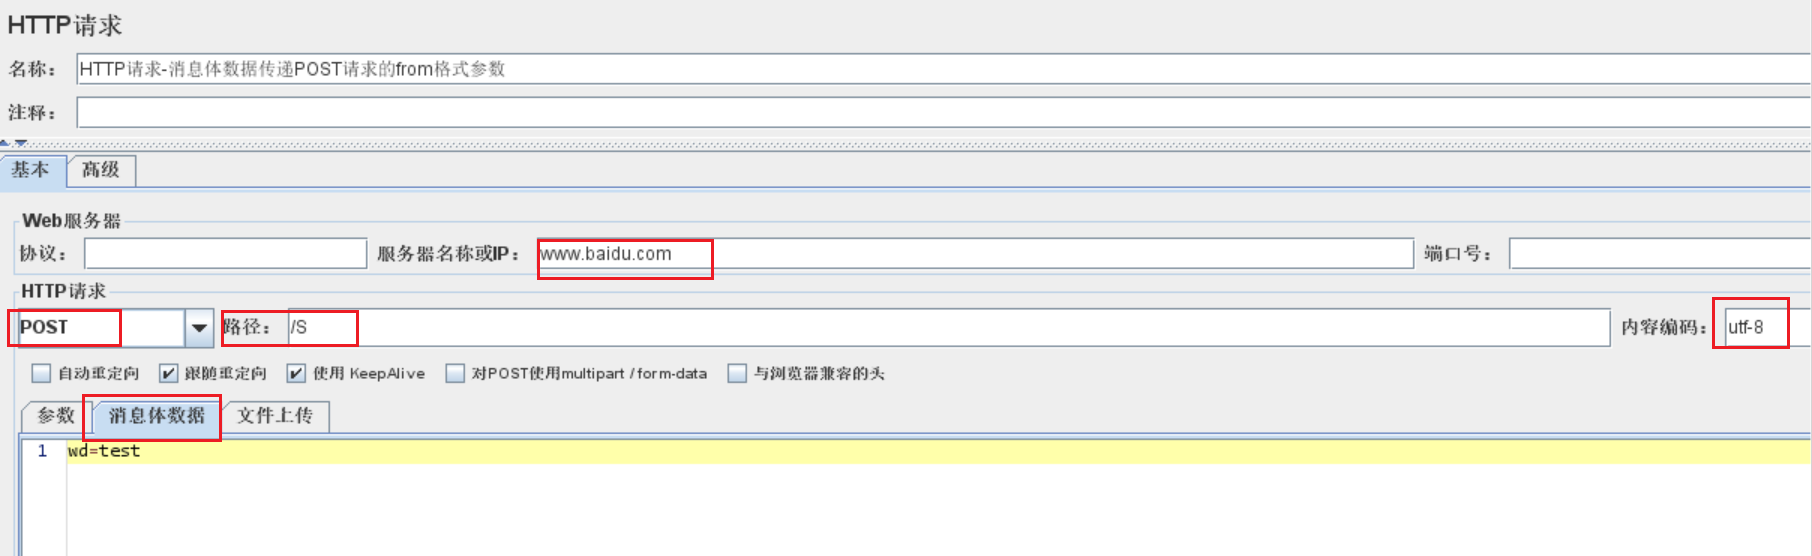Click the 协议 protocol input field

click(x=225, y=254)
